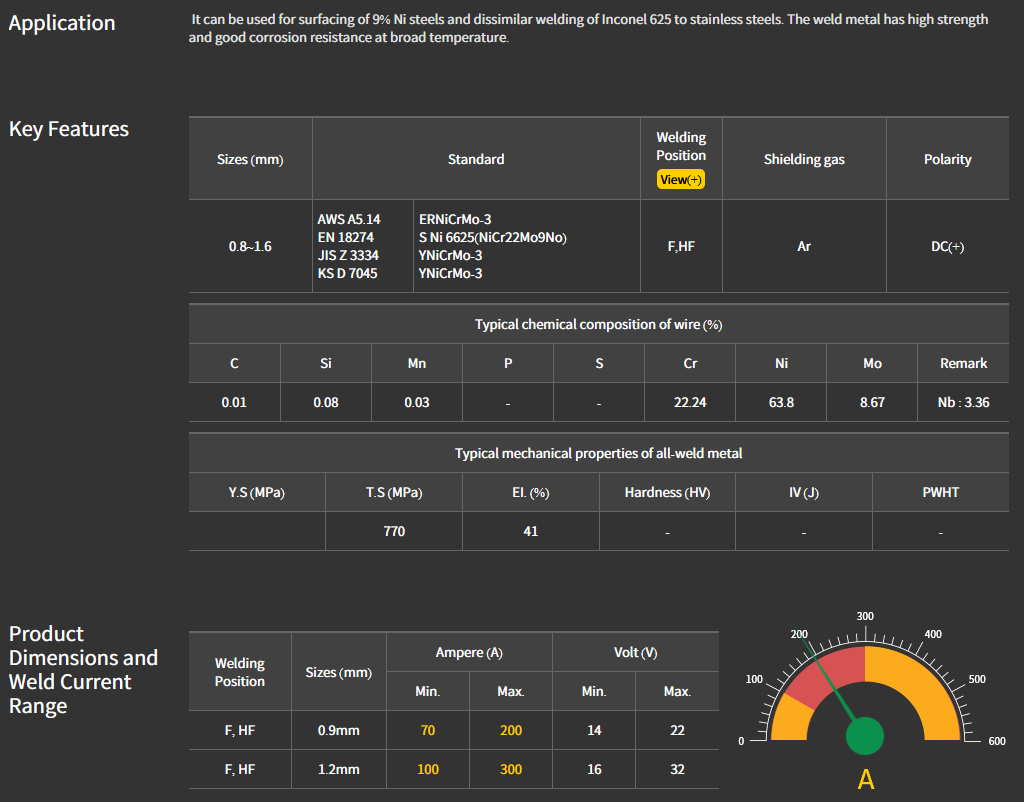Click the 'Shielding gas' column header
The height and width of the screenshot is (802, 1024).
tap(804, 159)
